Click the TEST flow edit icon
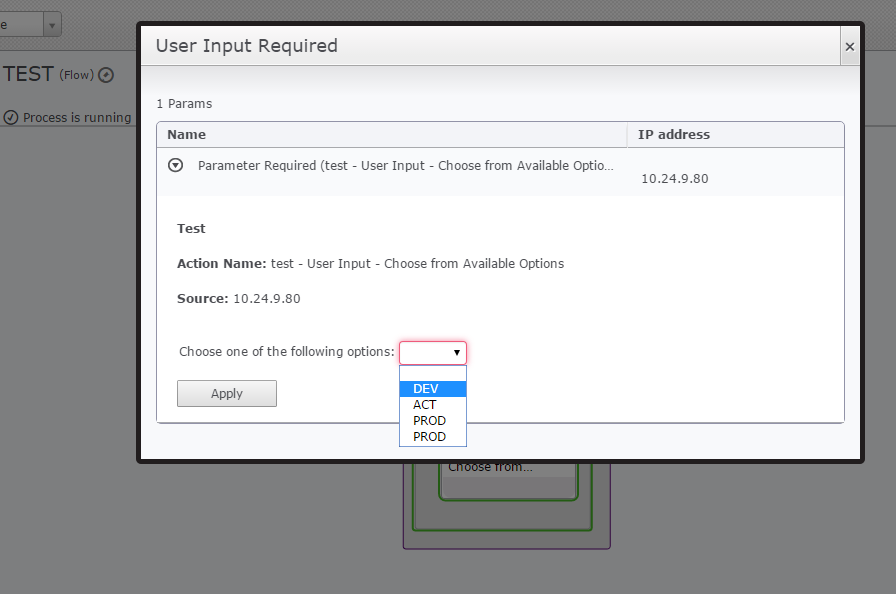This screenshot has height=594, width=896. coord(106,75)
